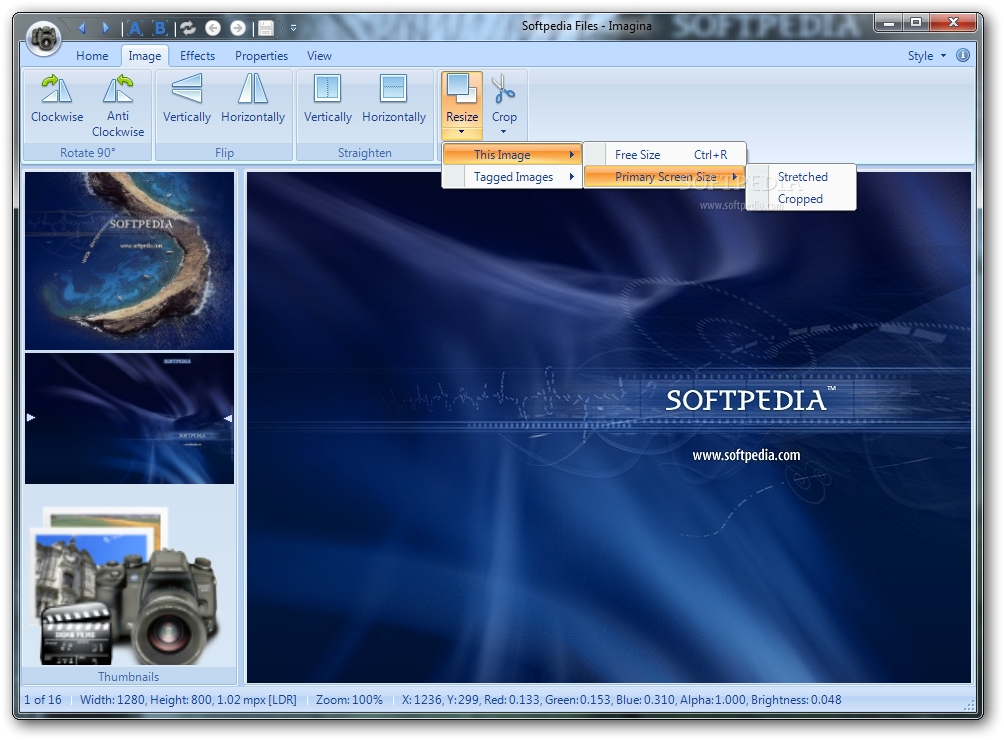This screenshot has width=1004, height=740.
Task: Close the Imagina window
Action: [953, 23]
